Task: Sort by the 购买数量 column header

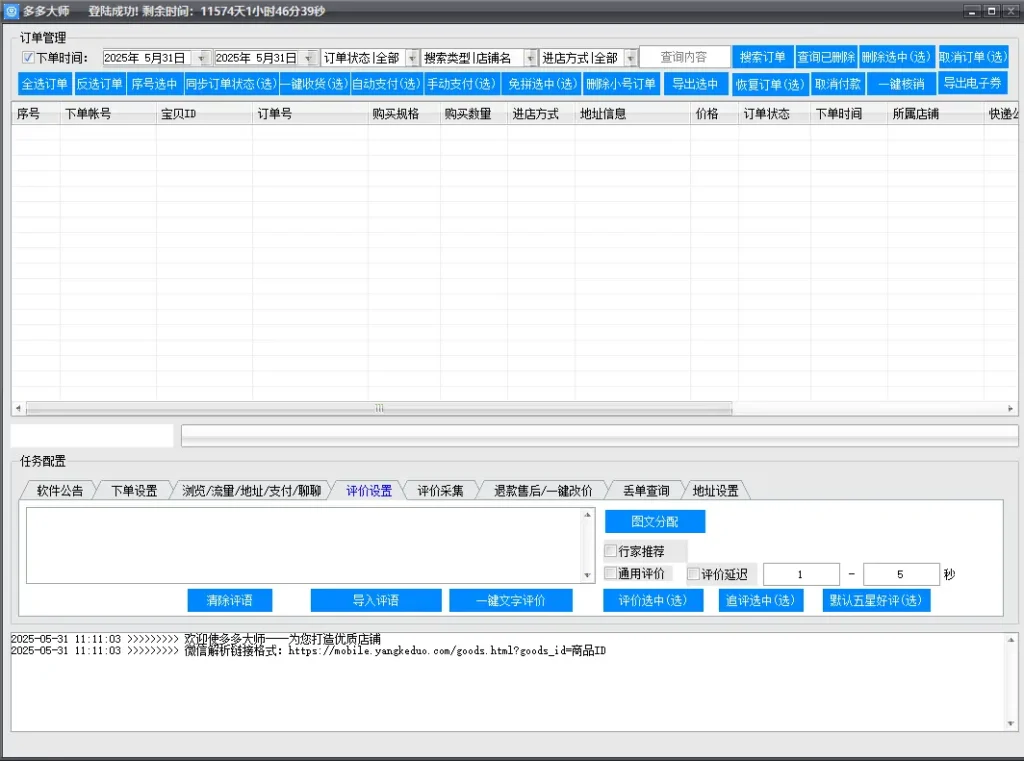Action: click(x=473, y=114)
